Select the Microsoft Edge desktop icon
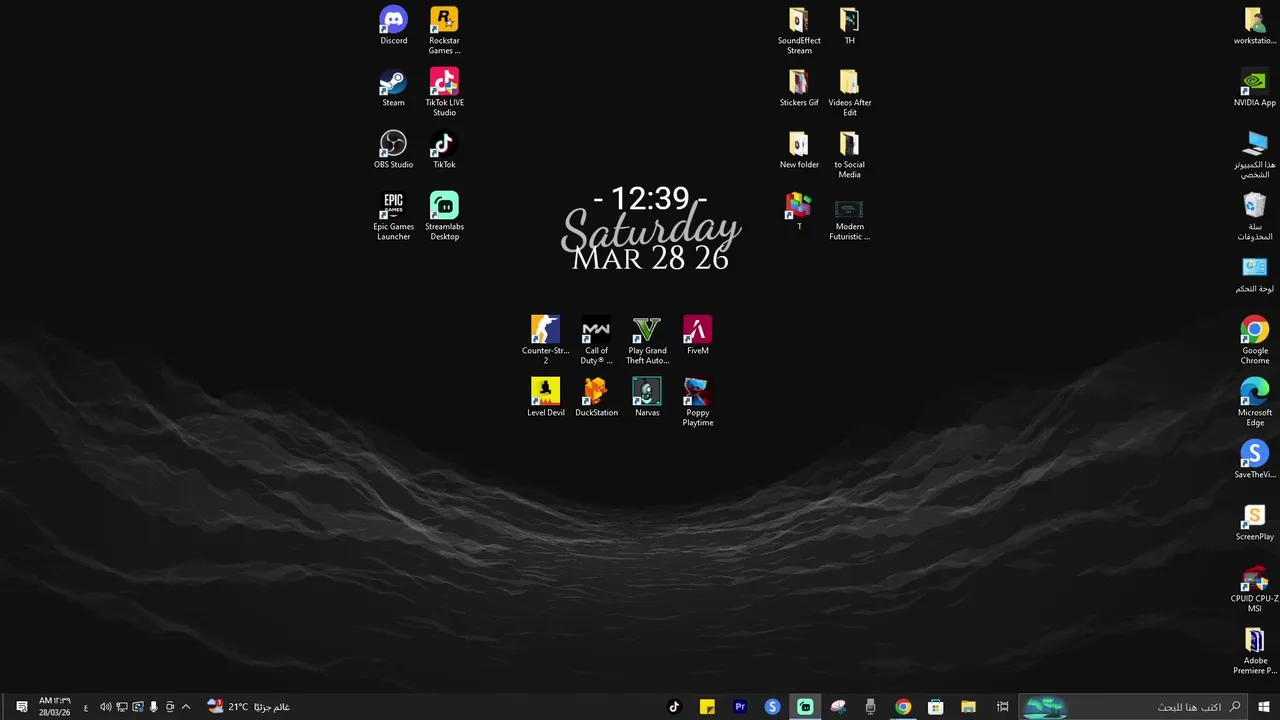This screenshot has height=720, width=1280. click(1254, 403)
